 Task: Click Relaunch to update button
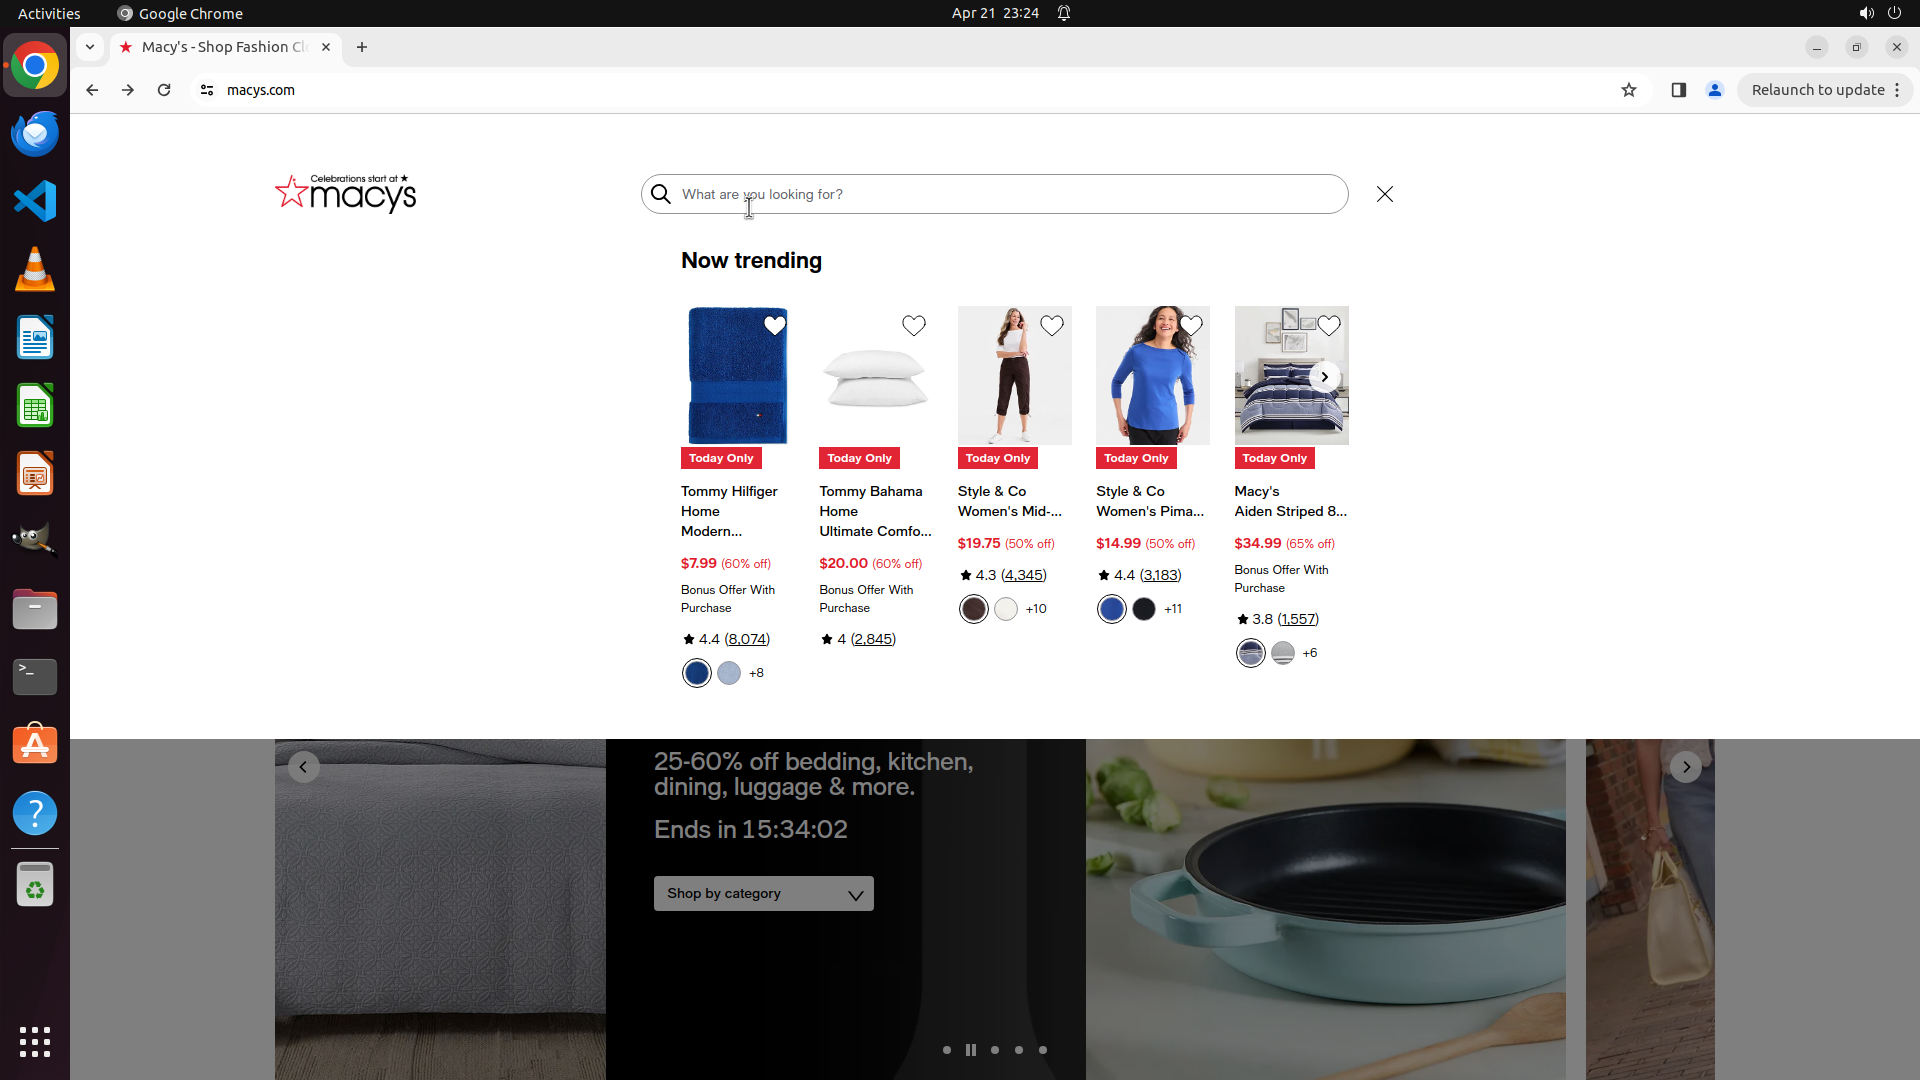[1817, 90]
